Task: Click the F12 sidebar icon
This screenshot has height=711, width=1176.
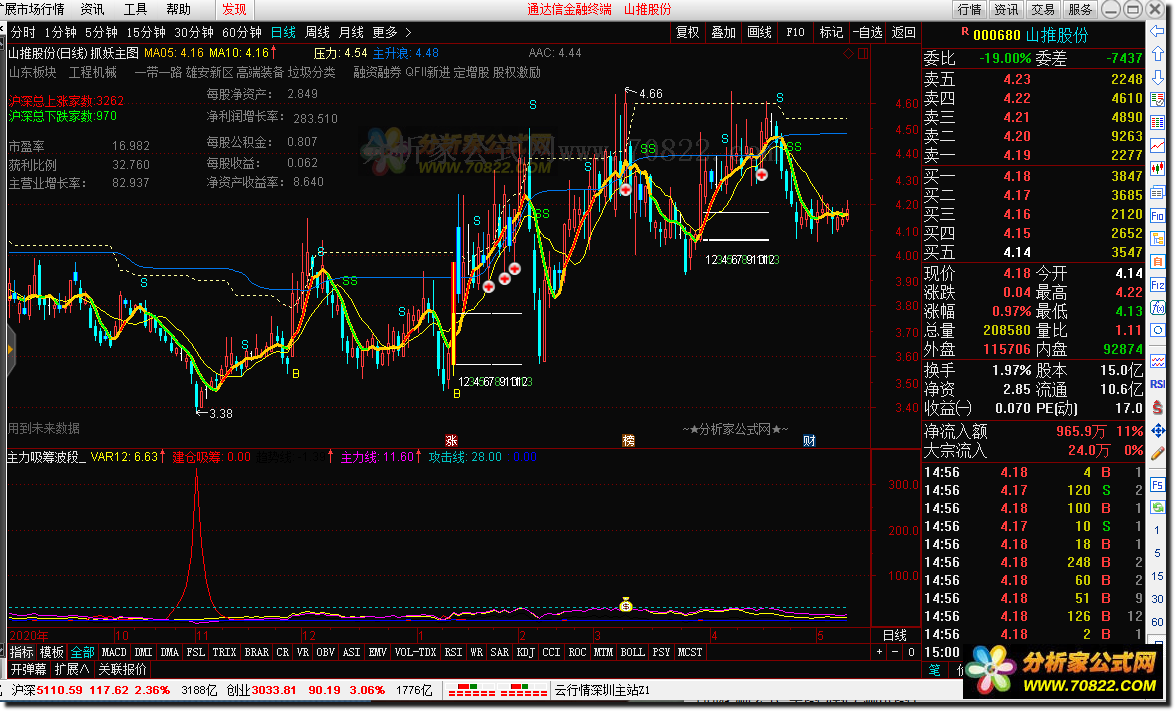Action: [1157, 285]
